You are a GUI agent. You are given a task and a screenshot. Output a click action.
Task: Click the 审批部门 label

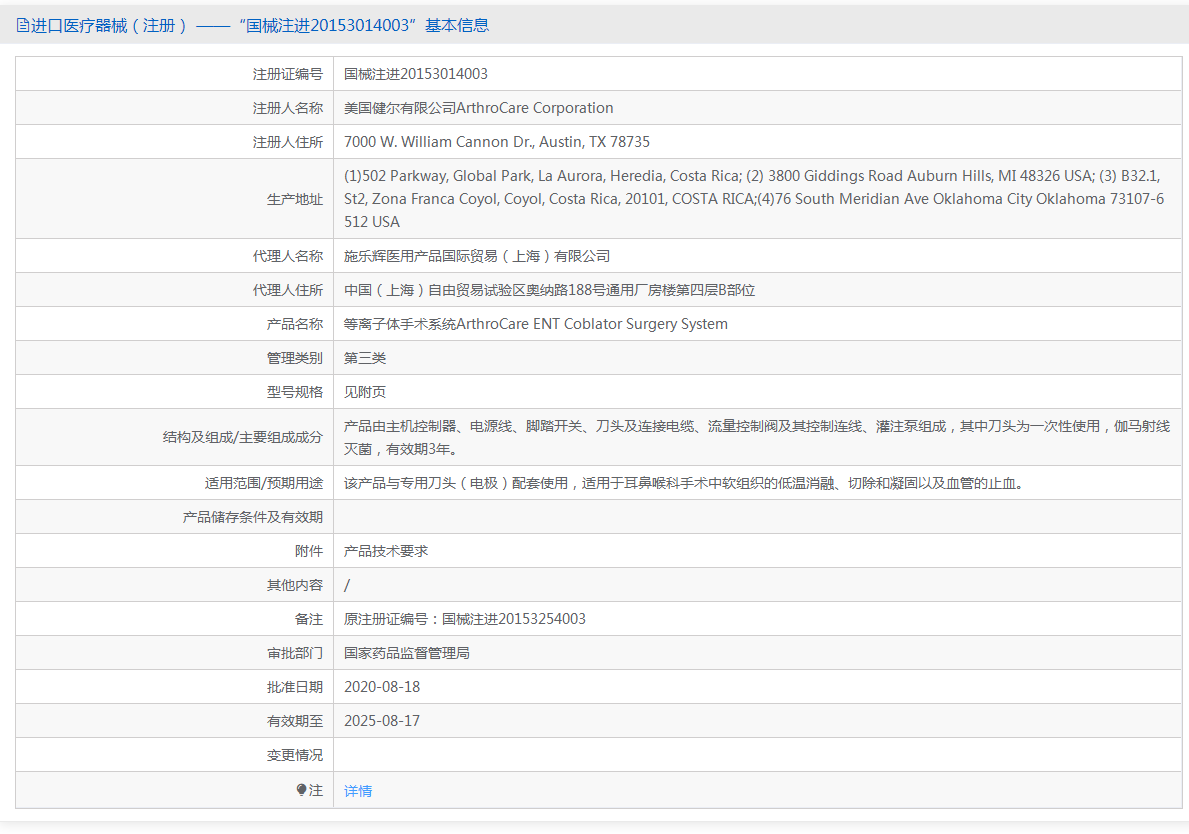294,653
